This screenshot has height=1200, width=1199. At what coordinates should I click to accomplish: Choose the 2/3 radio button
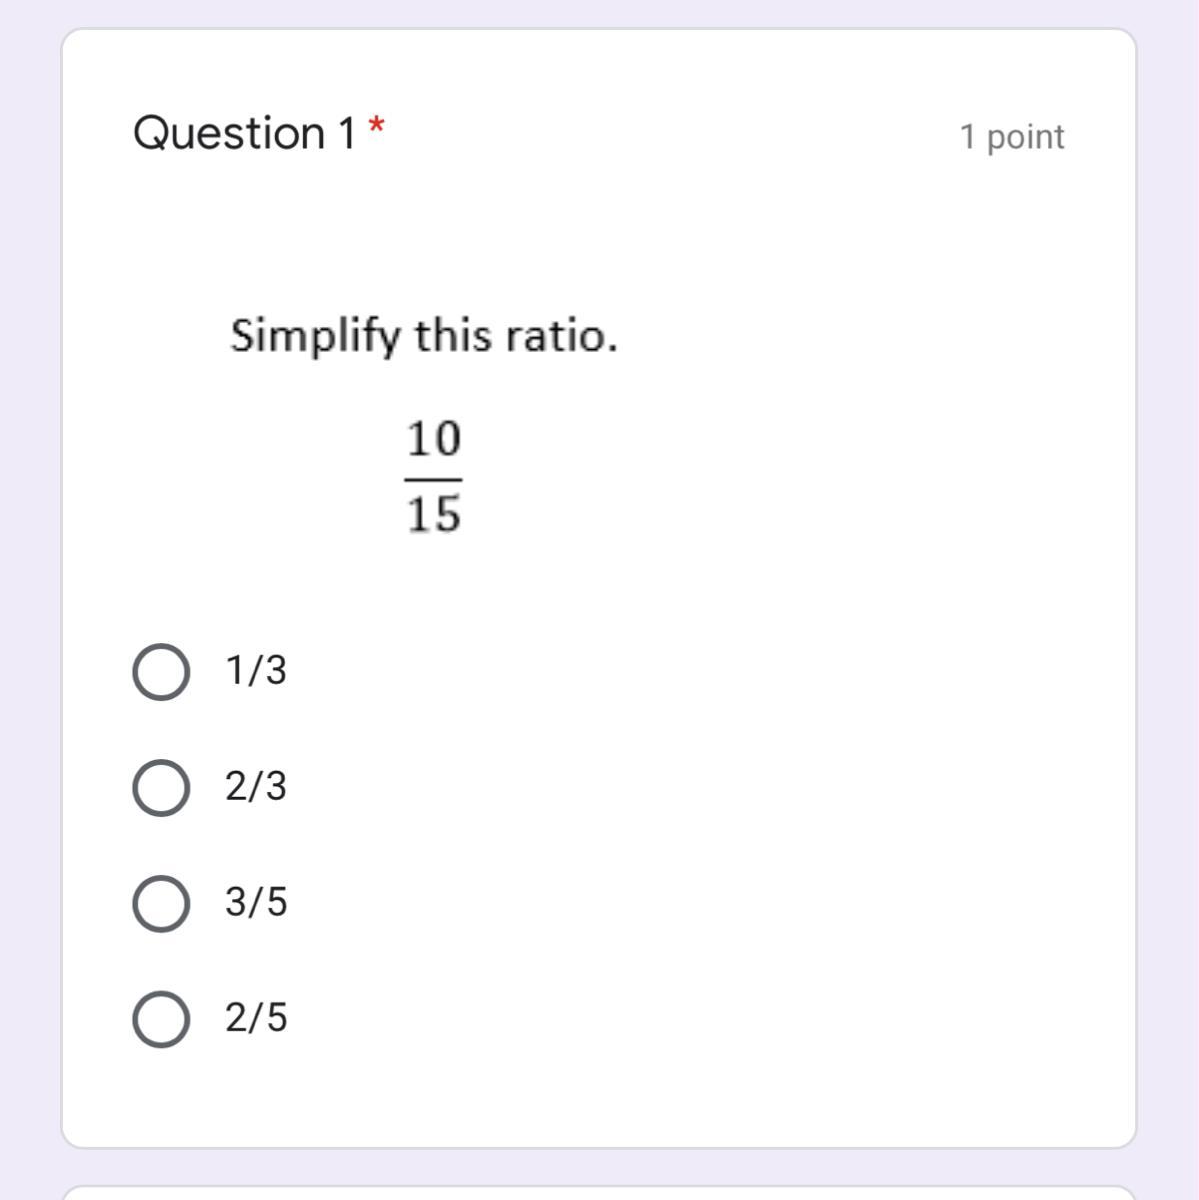point(161,788)
